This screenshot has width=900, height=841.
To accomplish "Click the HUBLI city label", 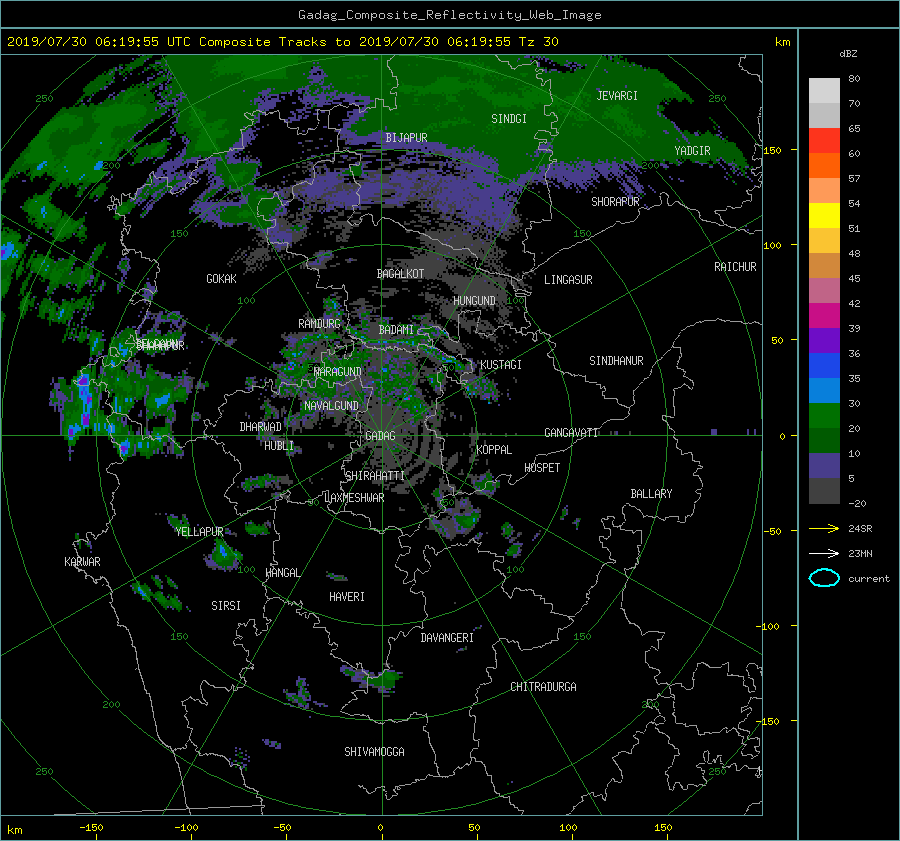I will coord(279,446).
